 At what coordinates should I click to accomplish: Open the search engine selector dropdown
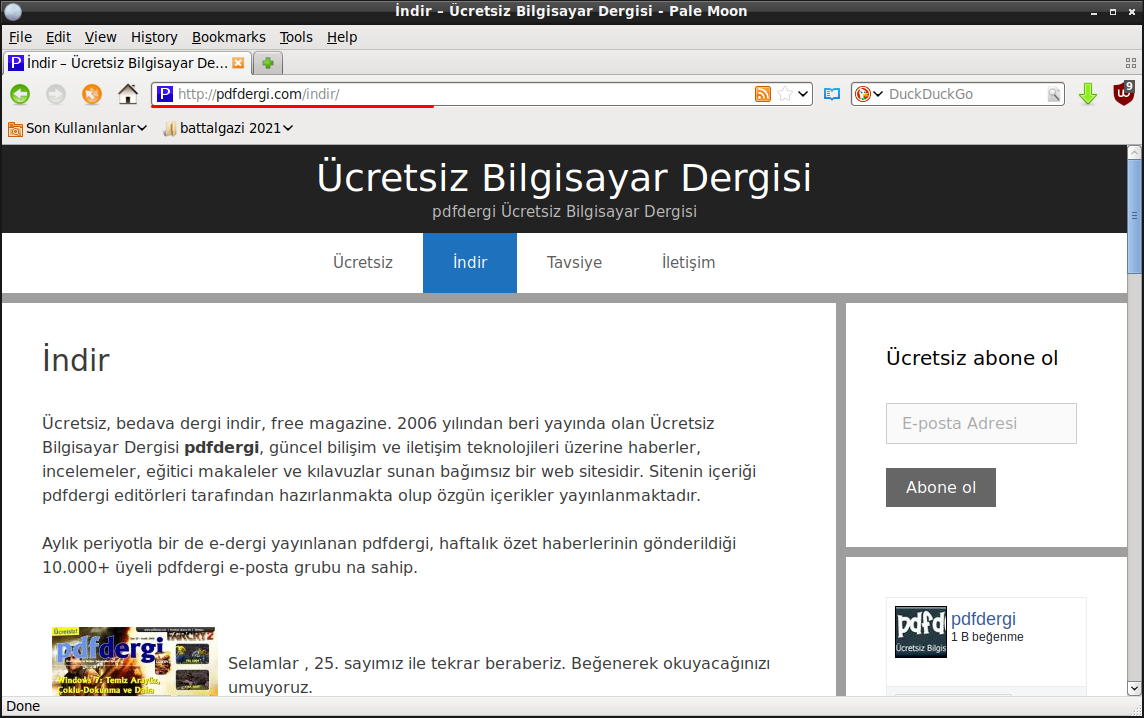click(869, 93)
